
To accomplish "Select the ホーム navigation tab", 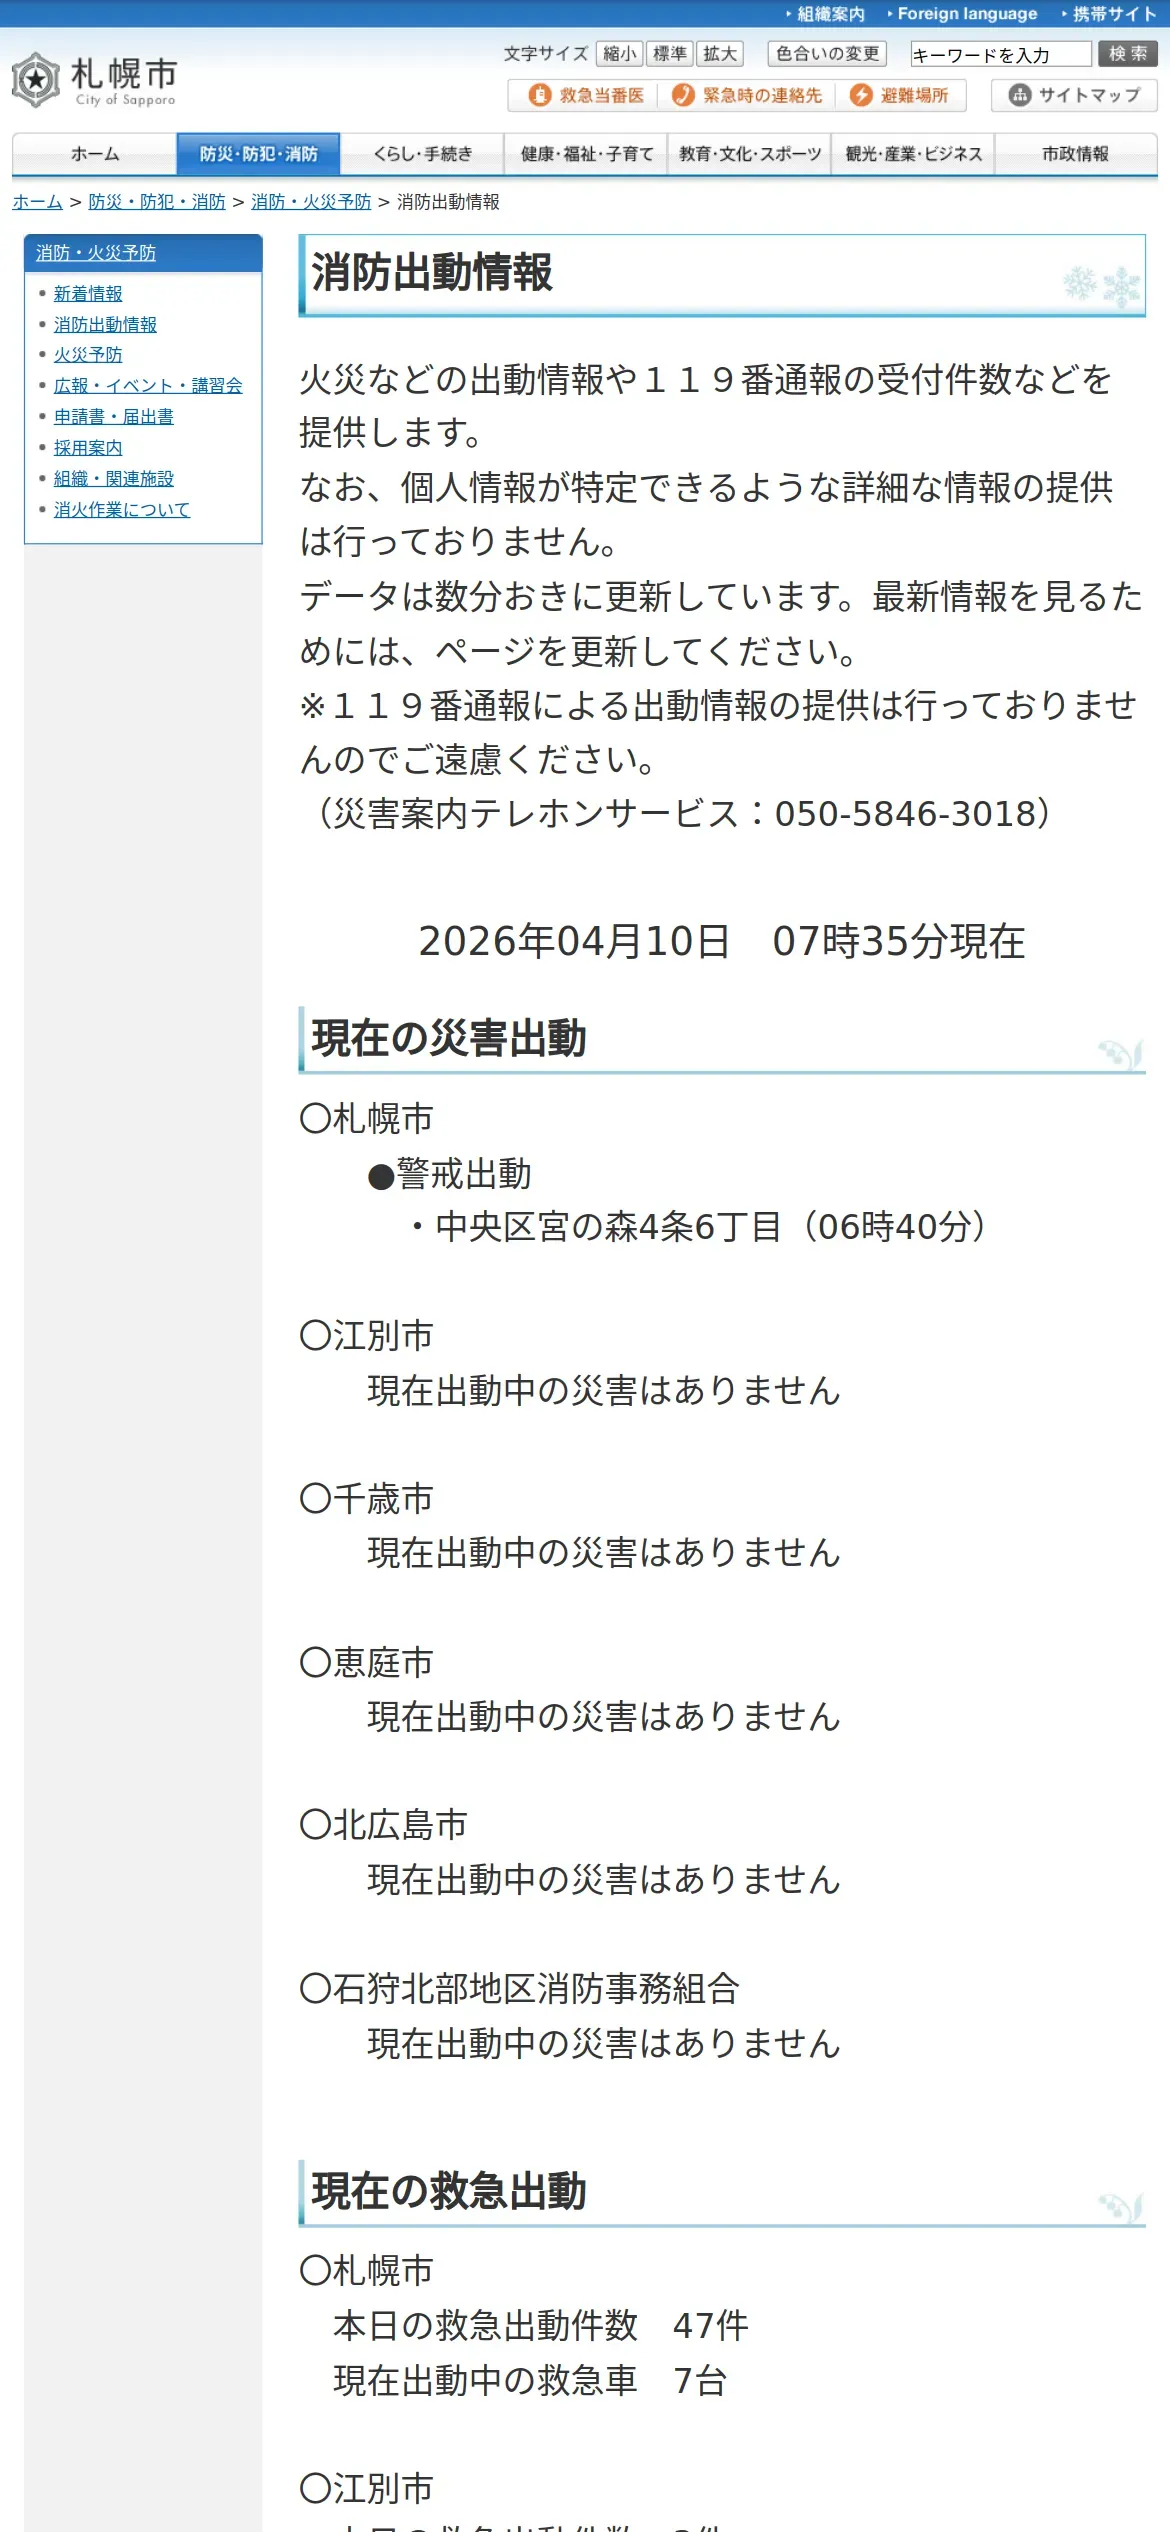I will coord(95,154).
